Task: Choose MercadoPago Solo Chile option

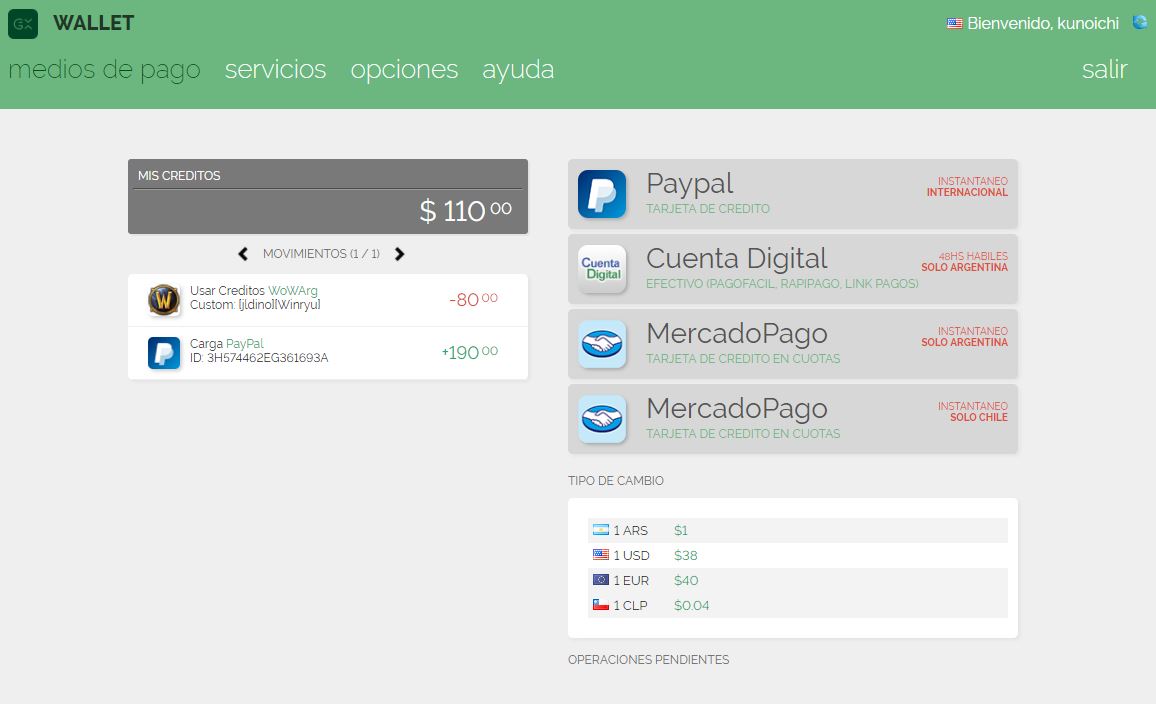Action: click(x=793, y=419)
